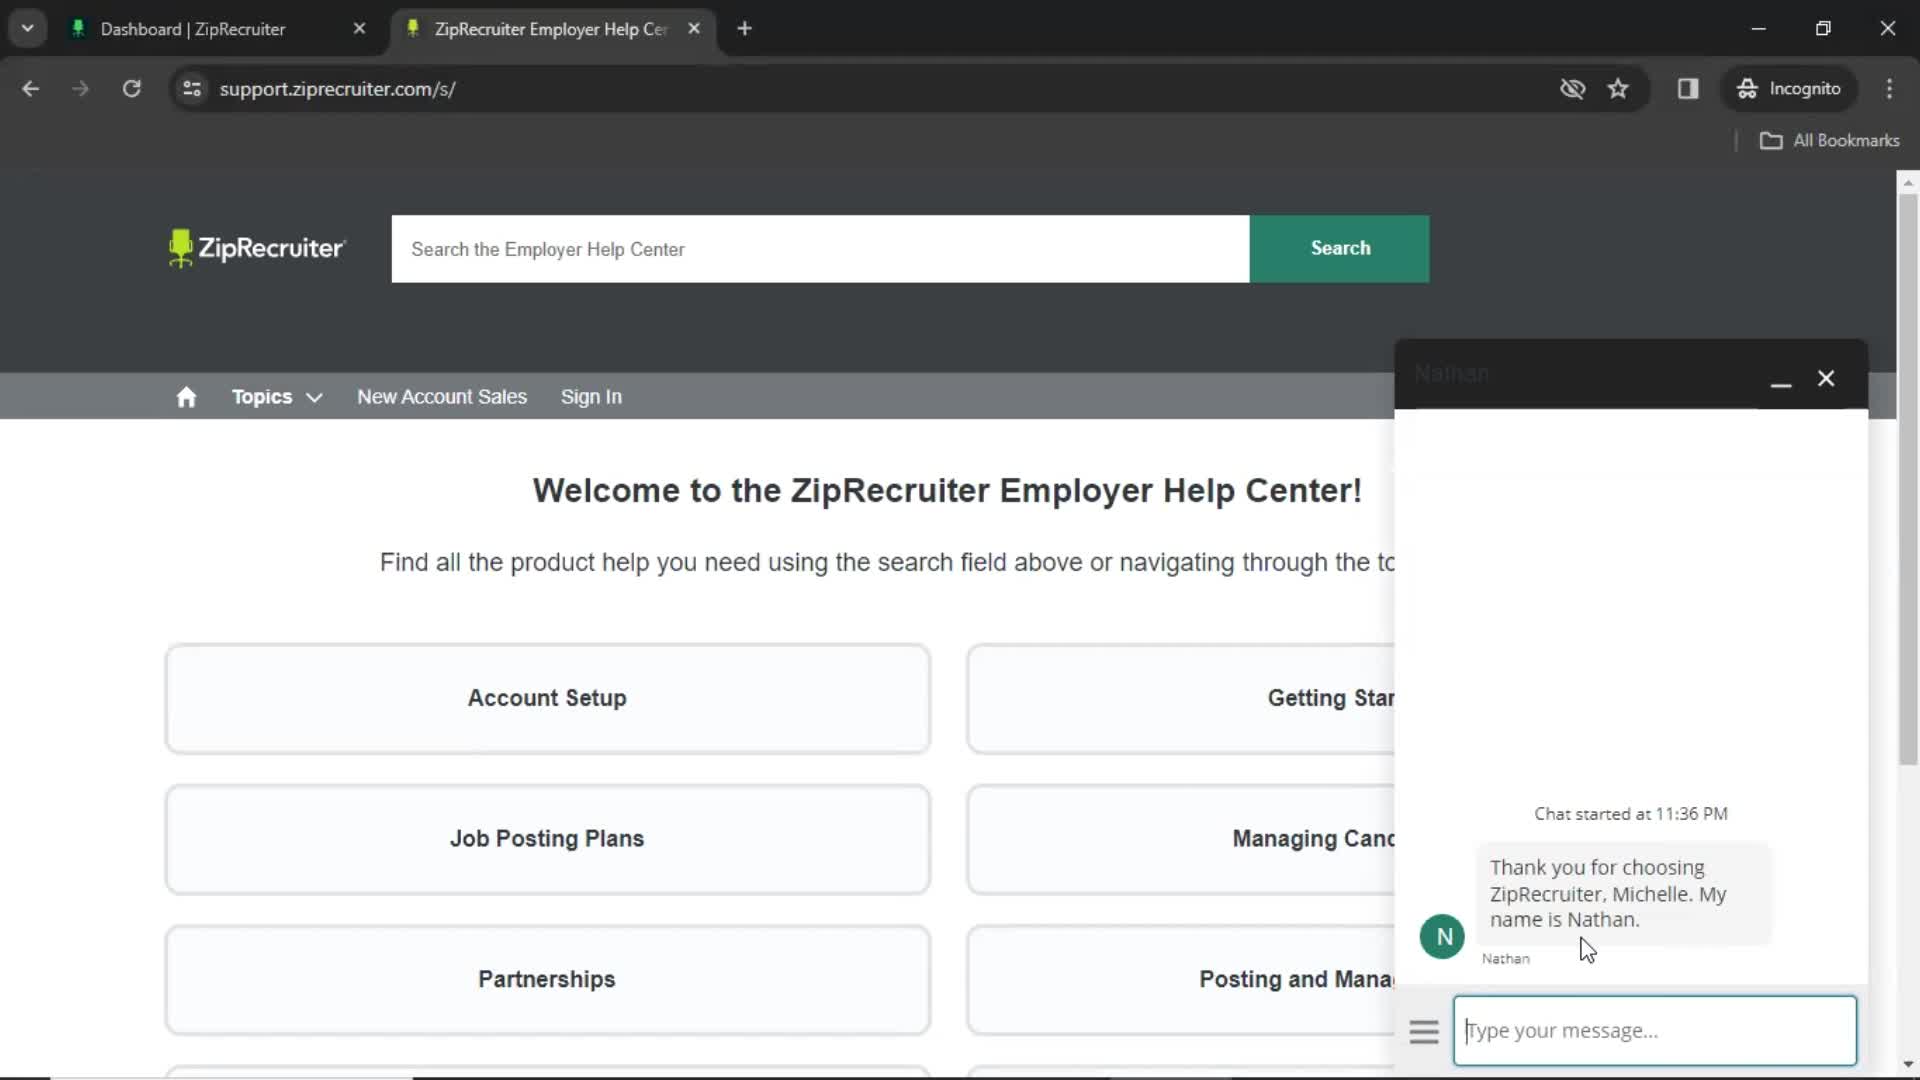1920x1080 pixels.
Task: Open the Job Posting Plans topic card
Action: click(x=547, y=839)
